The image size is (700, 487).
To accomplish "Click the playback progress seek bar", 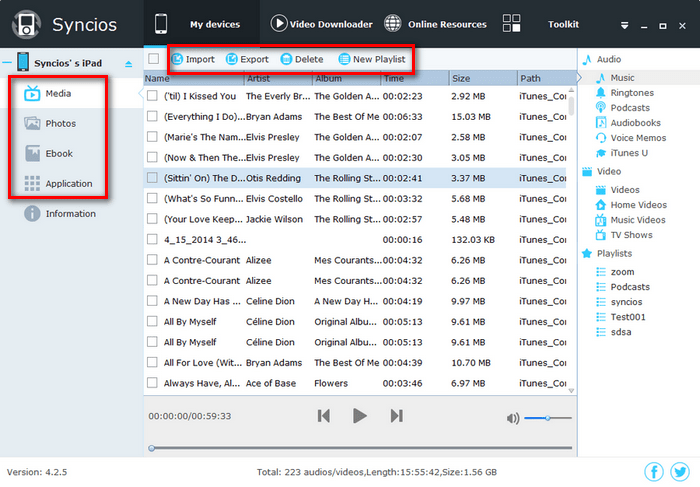I will 360,448.
